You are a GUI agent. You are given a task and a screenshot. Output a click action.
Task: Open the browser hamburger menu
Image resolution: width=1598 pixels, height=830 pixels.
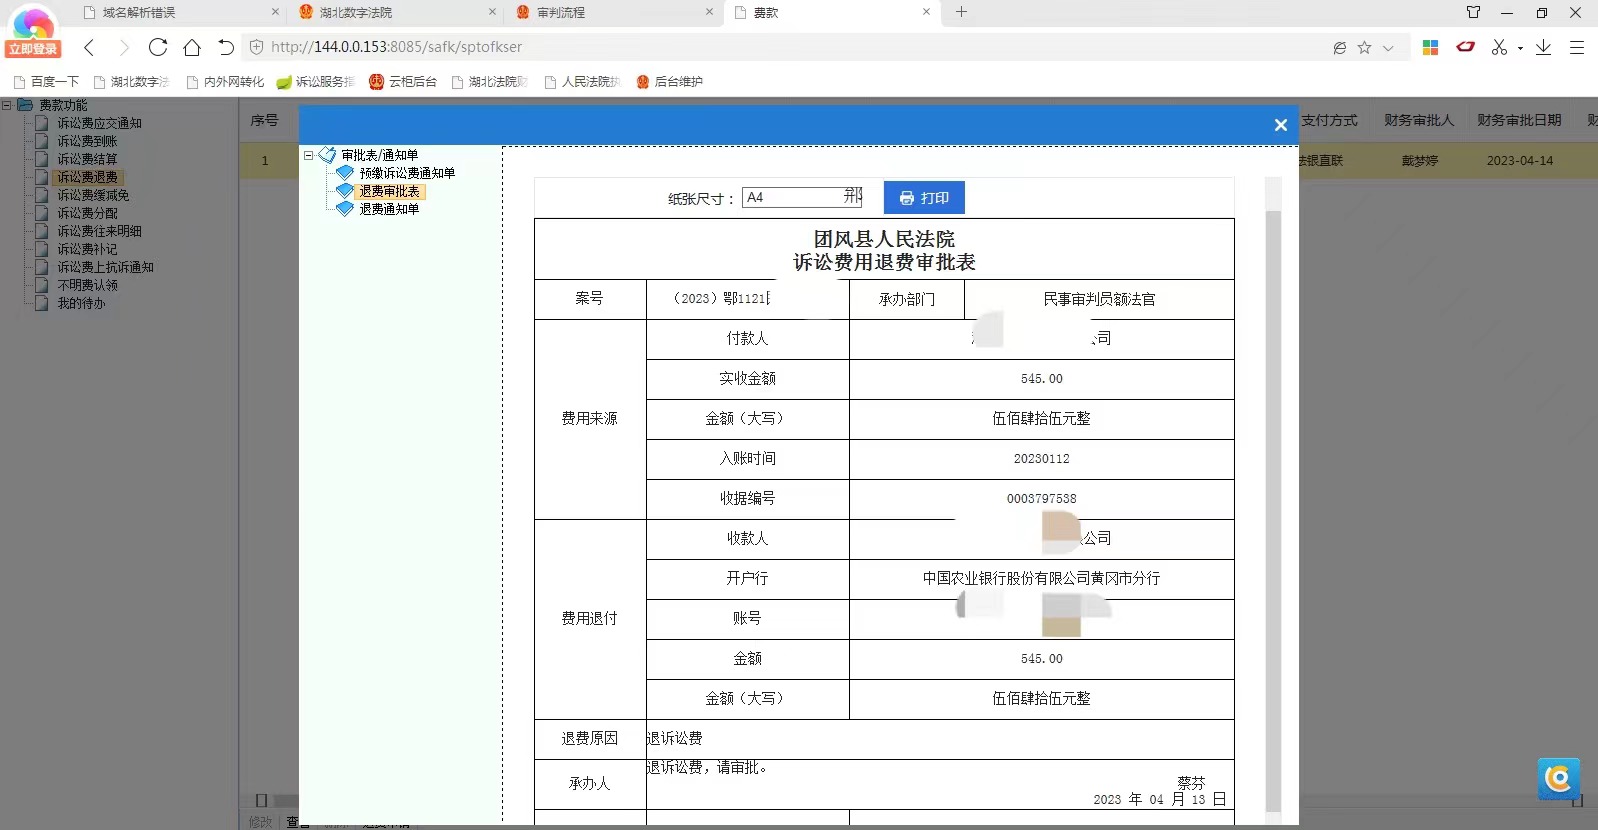tap(1577, 47)
